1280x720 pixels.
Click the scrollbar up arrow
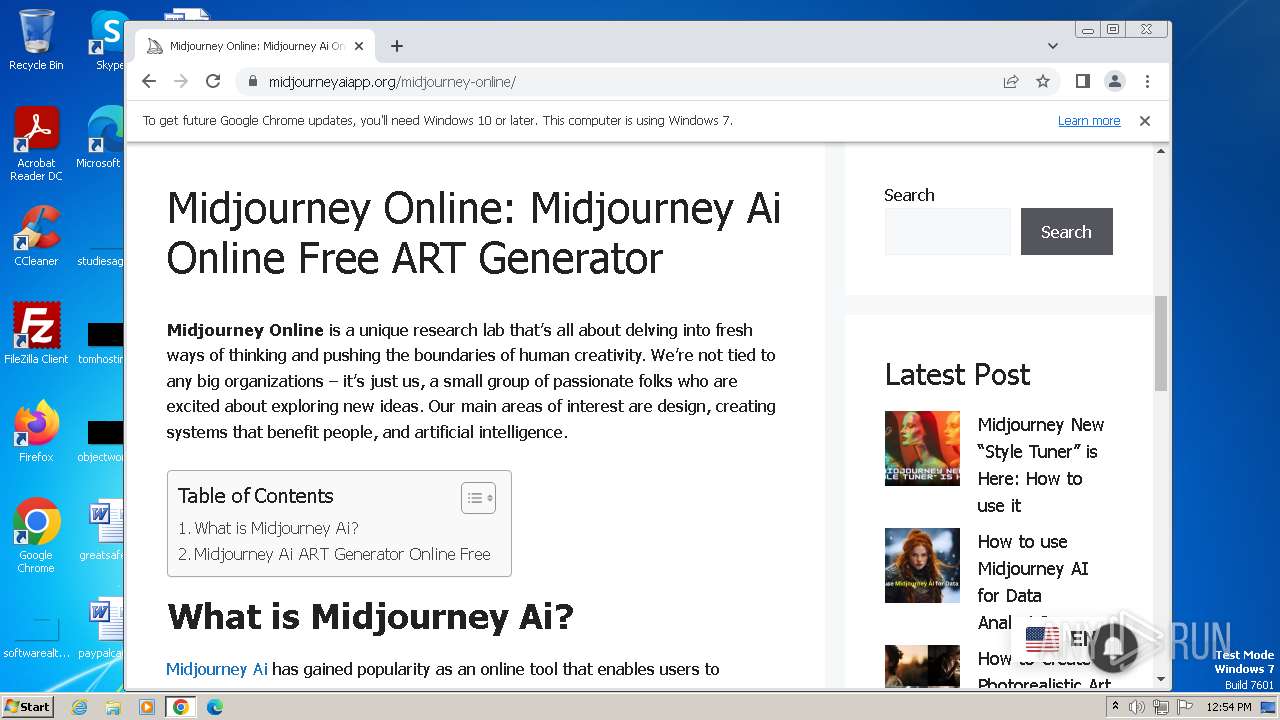(1161, 151)
